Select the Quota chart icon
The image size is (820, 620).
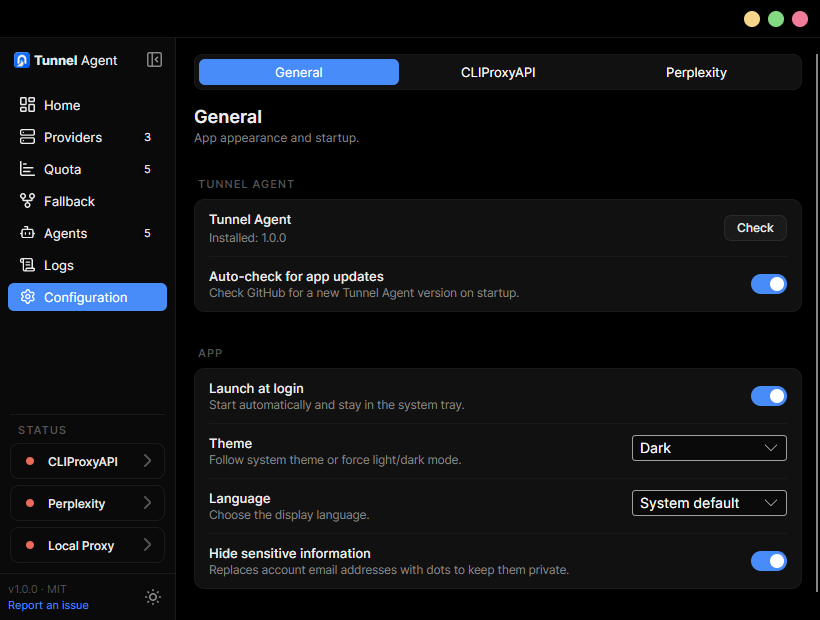tap(27, 169)
